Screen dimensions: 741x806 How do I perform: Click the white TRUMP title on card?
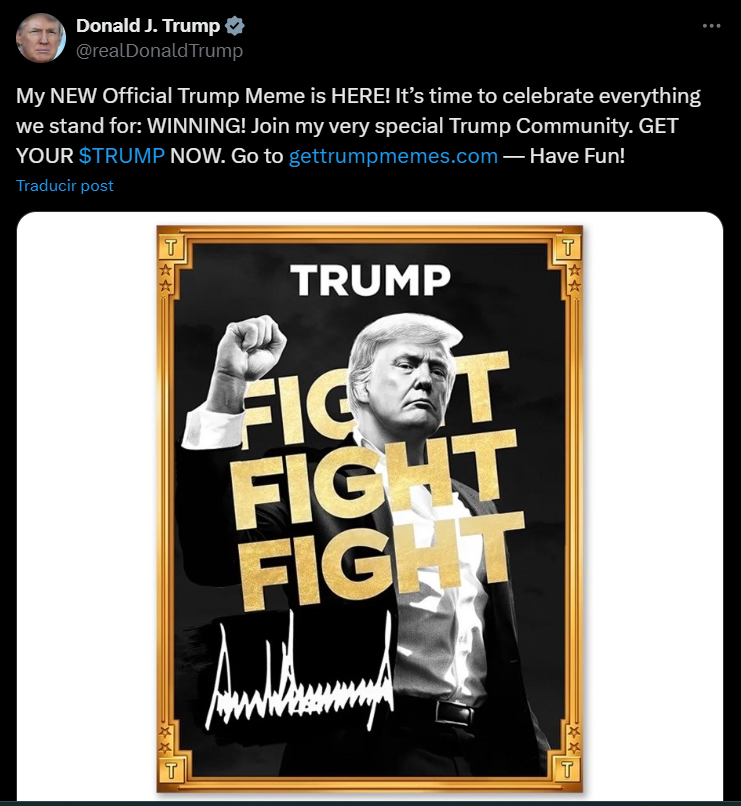(x=371, y=281)
